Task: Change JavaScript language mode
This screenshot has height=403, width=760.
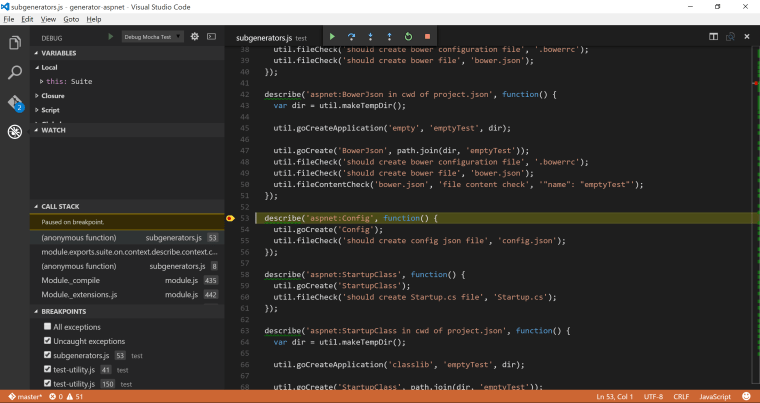Action: point(715,397)
